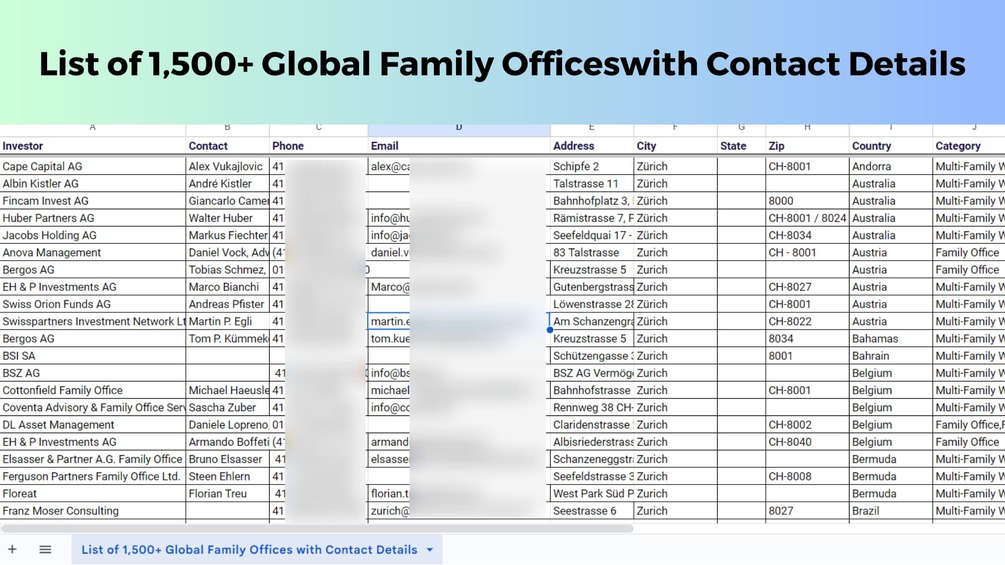Image resolution: width=1005 pixels, height=565 pixels.
Task: Click the Investor header cell
Action: pyautogui.click(x=93, y=146)
